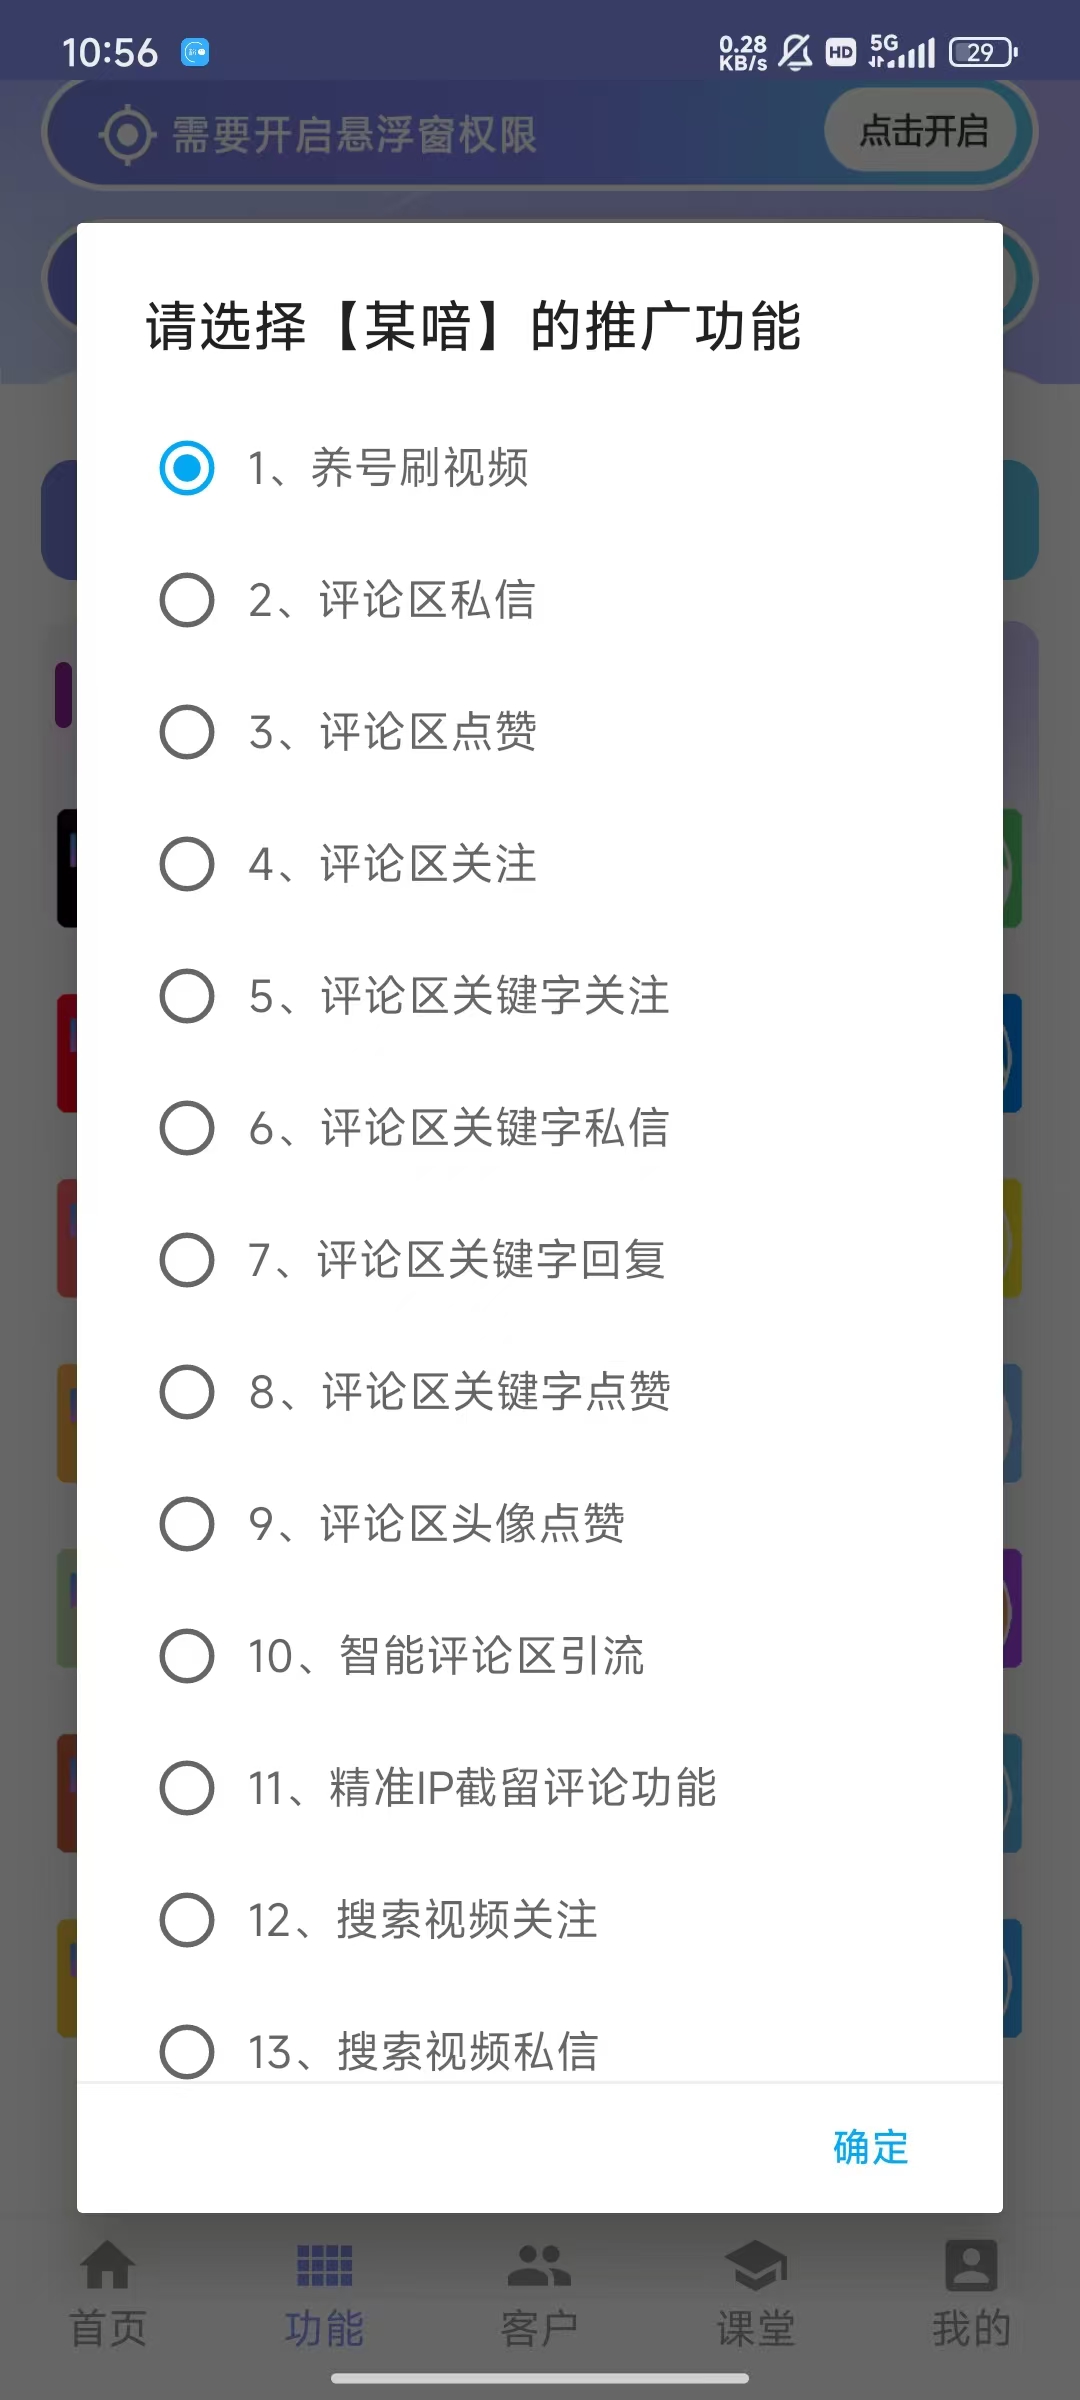Select option 5 评论区关键字关注
The image size is (1080, 2400).
[187, 996]
